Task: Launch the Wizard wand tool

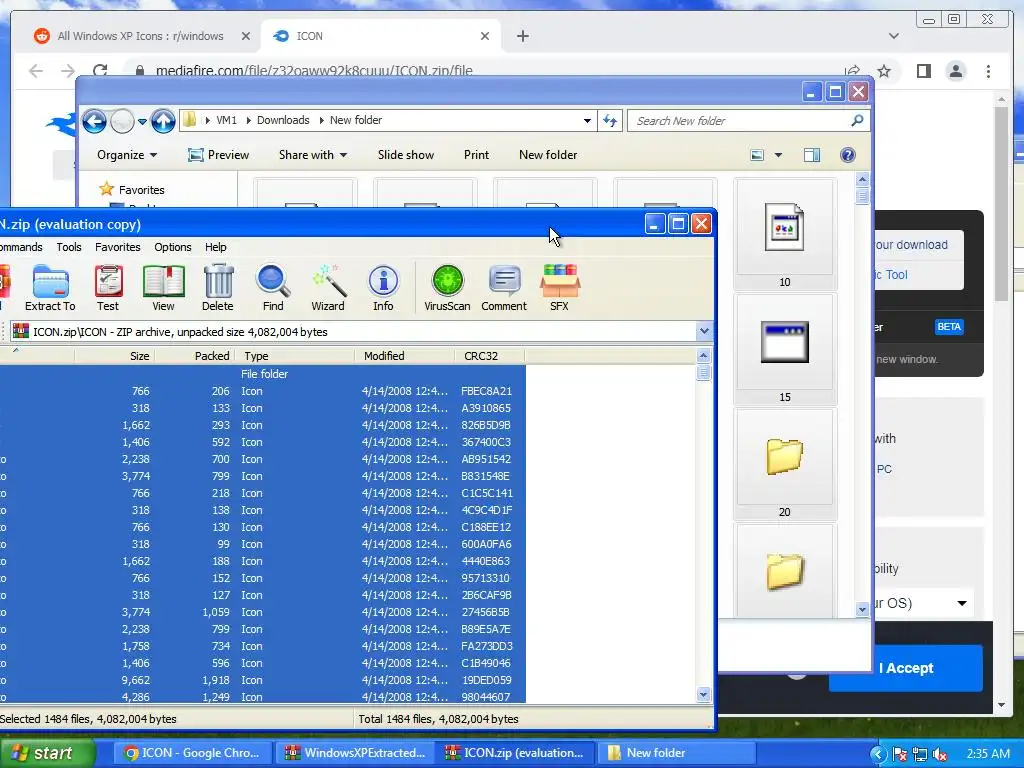Action: (328, 287)
